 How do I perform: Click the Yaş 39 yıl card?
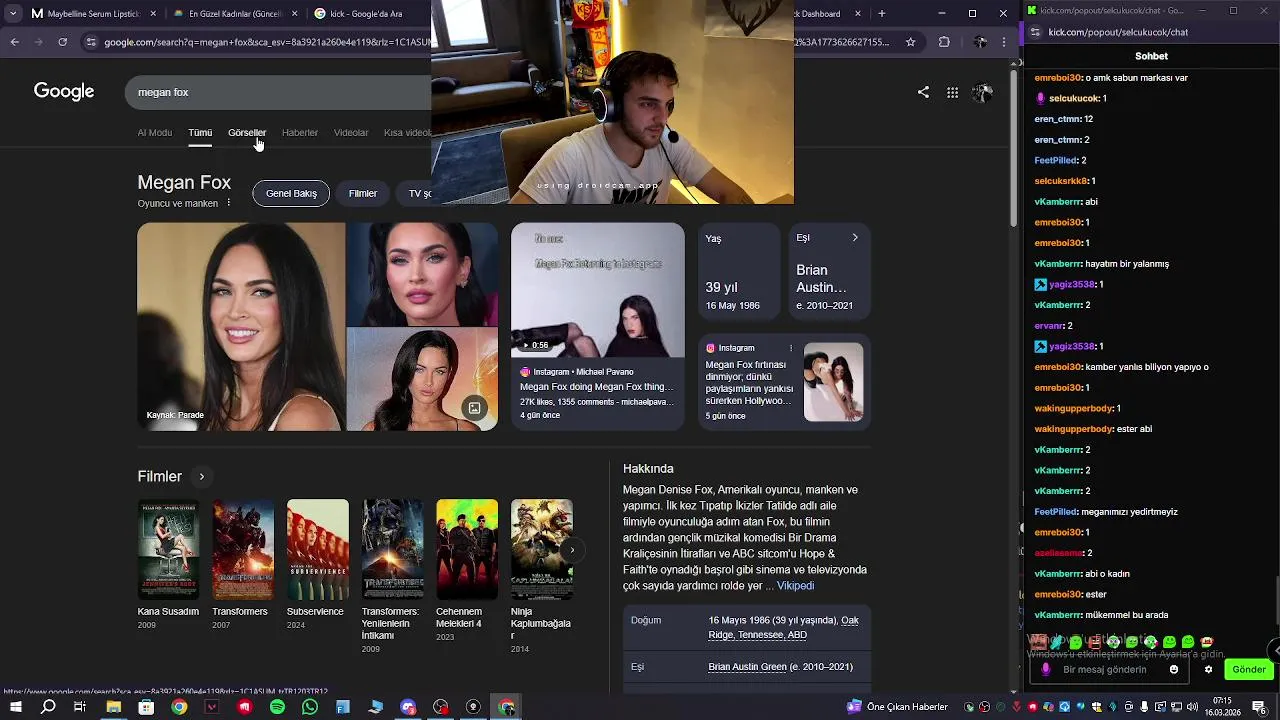[x=739, y=273]
